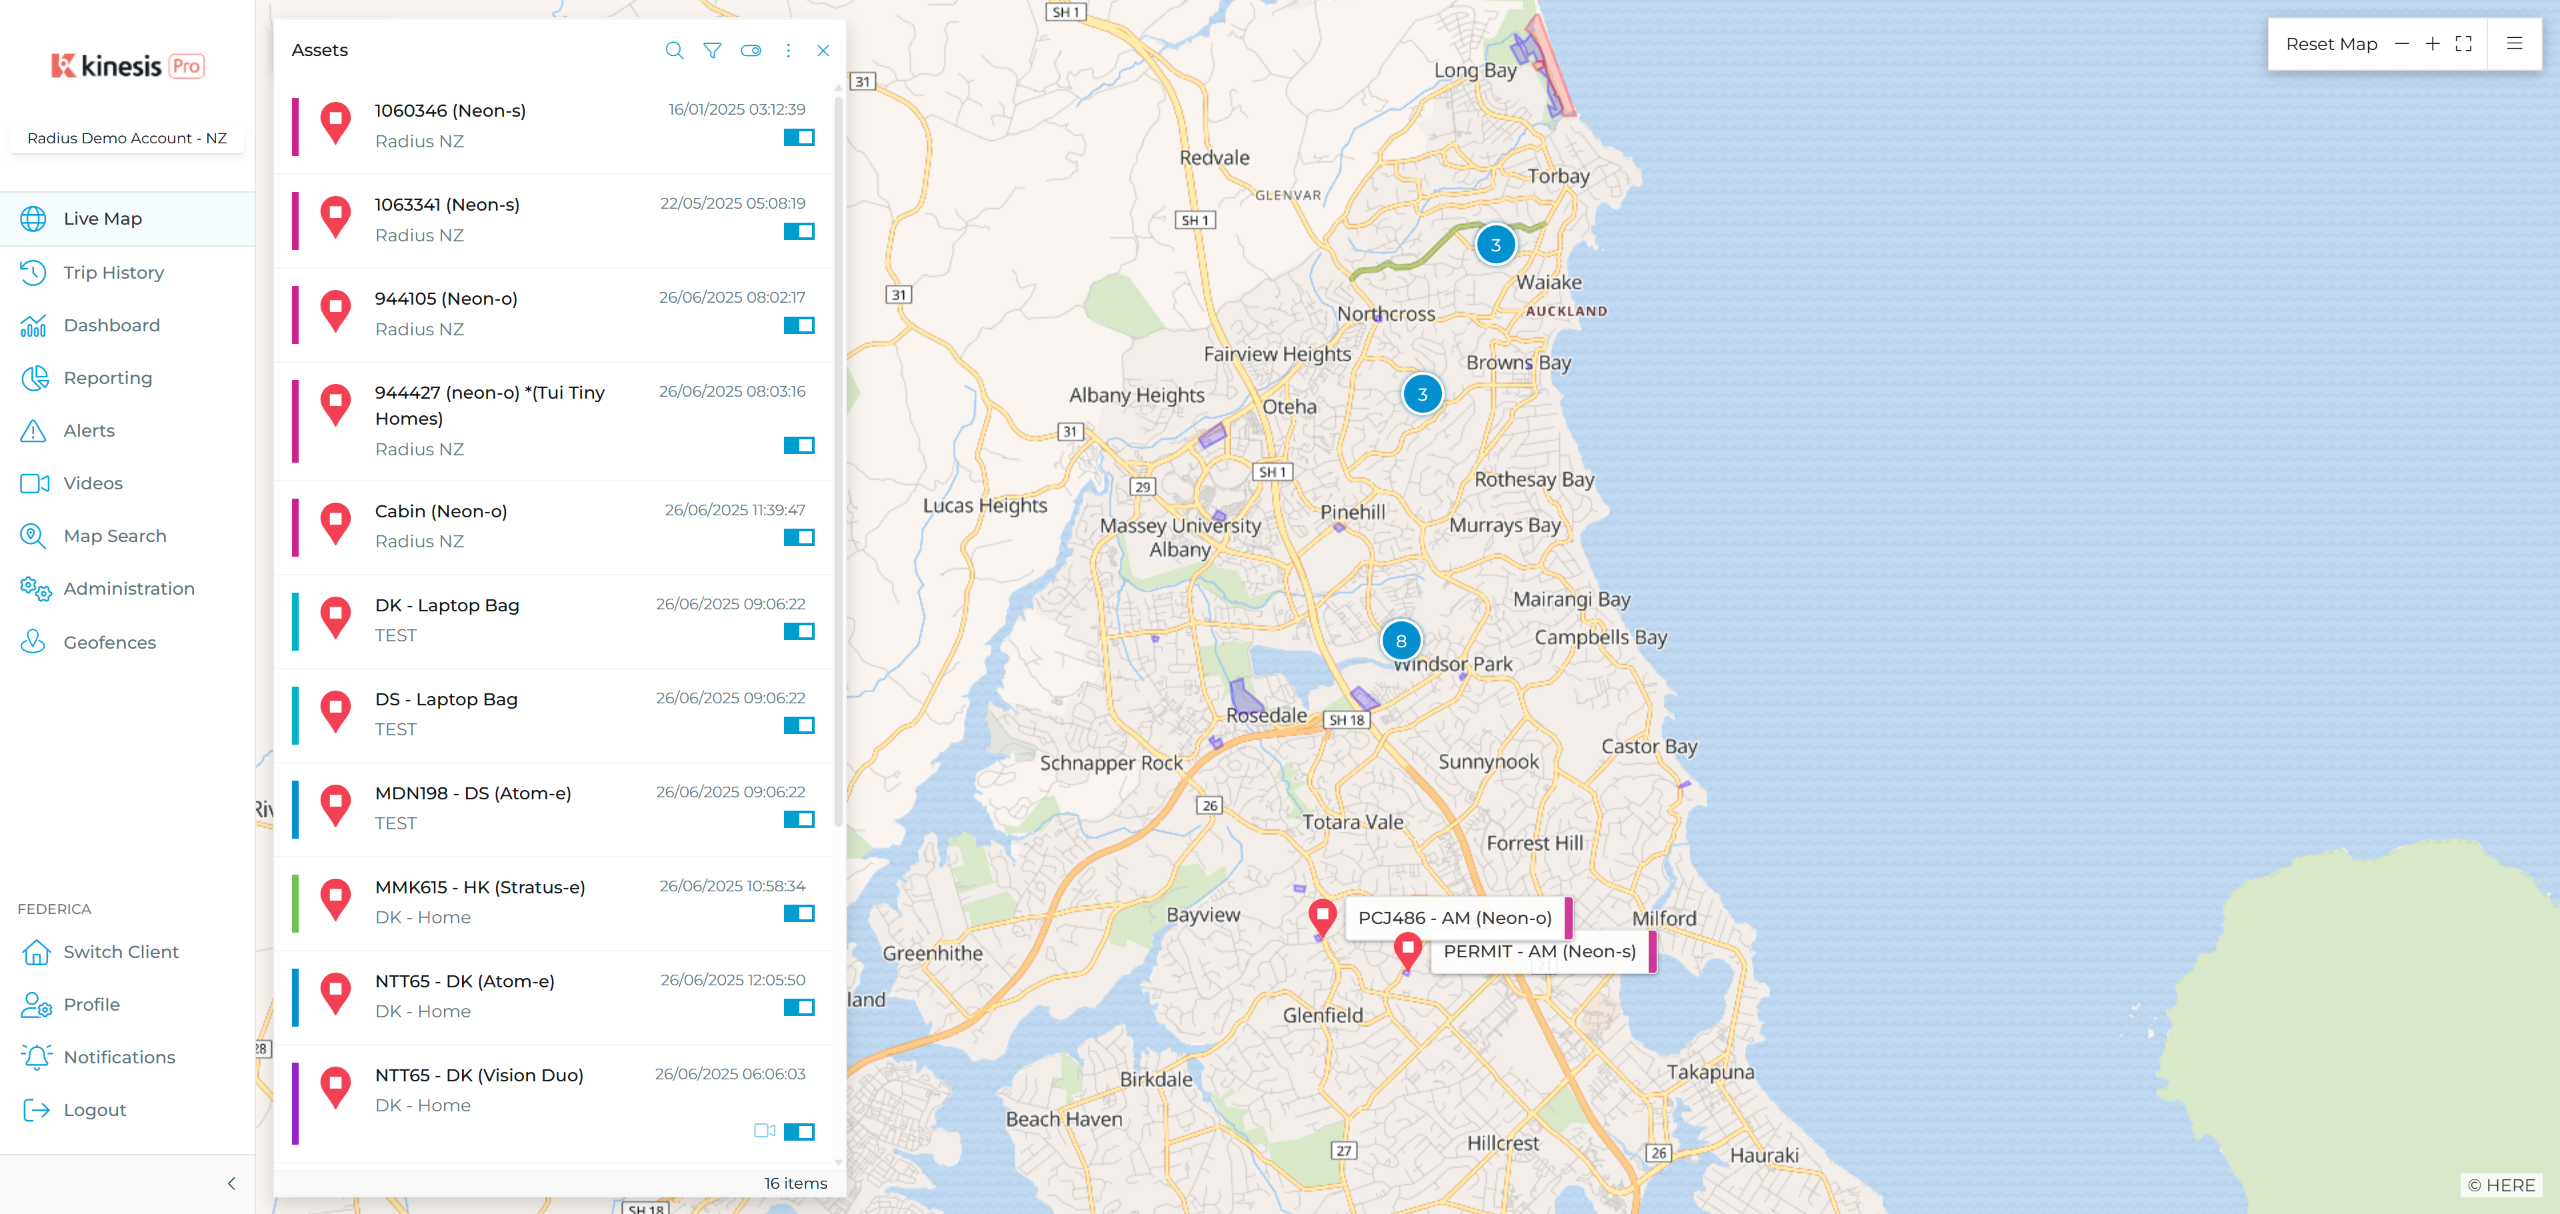Click the search icon in Assets panel

pos(674,50)
